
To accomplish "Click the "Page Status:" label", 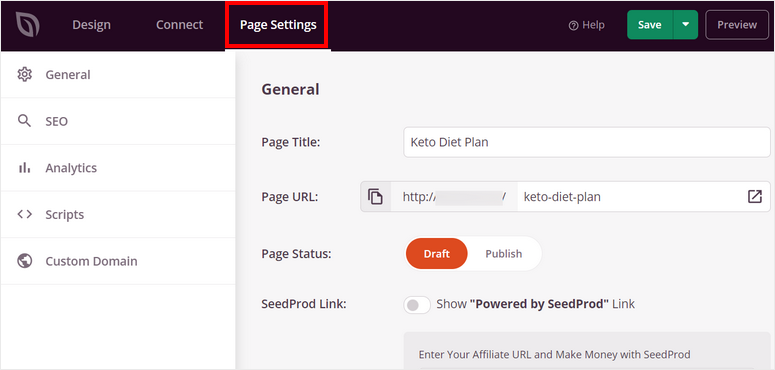I will (x=296, y=254).
